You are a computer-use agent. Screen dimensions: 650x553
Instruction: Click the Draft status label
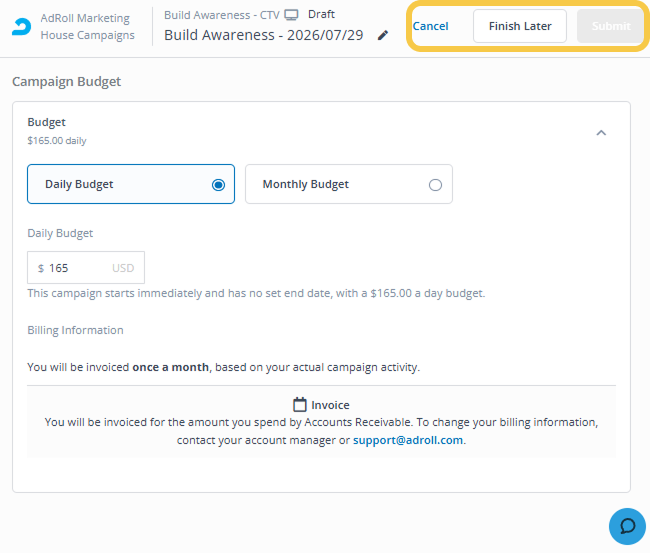point(321,15)
